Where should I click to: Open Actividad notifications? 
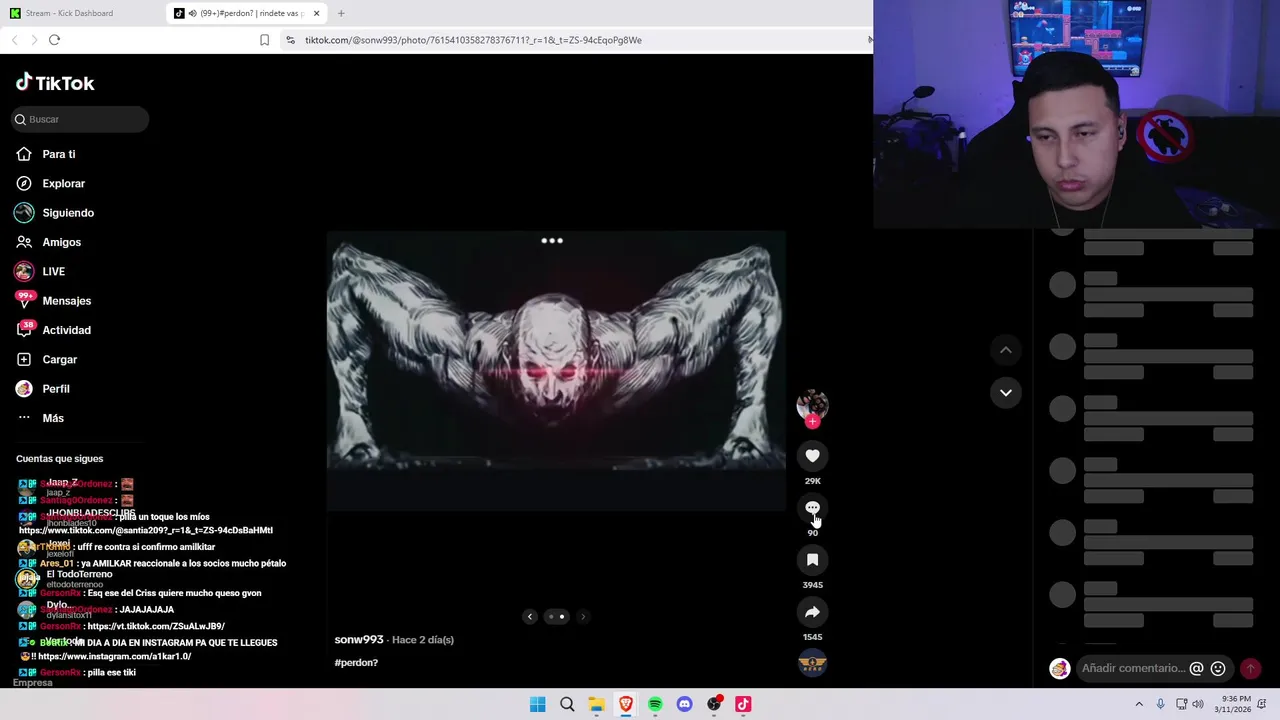pos(66,330)
